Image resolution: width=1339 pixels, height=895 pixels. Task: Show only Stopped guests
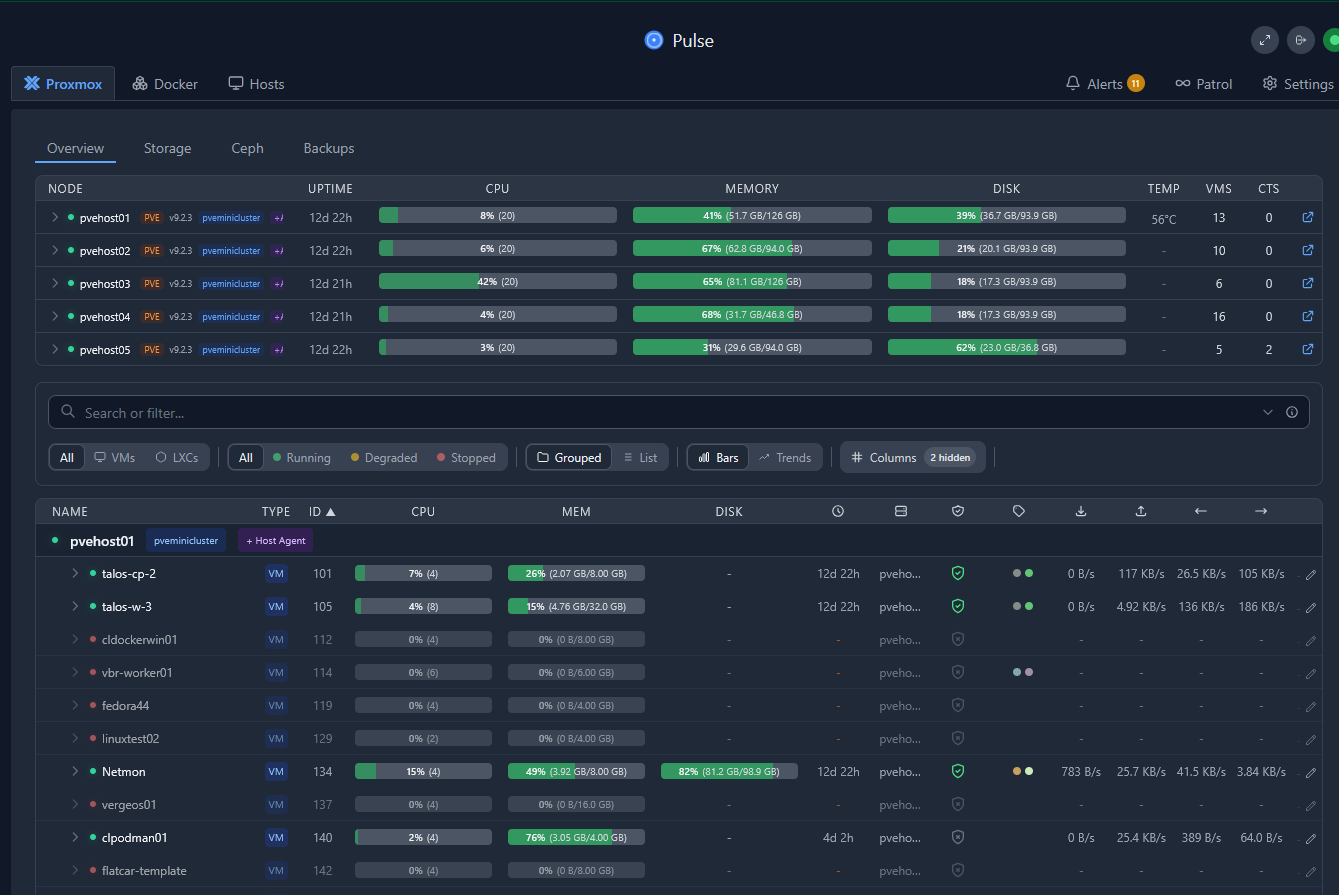tap(466, 457)
